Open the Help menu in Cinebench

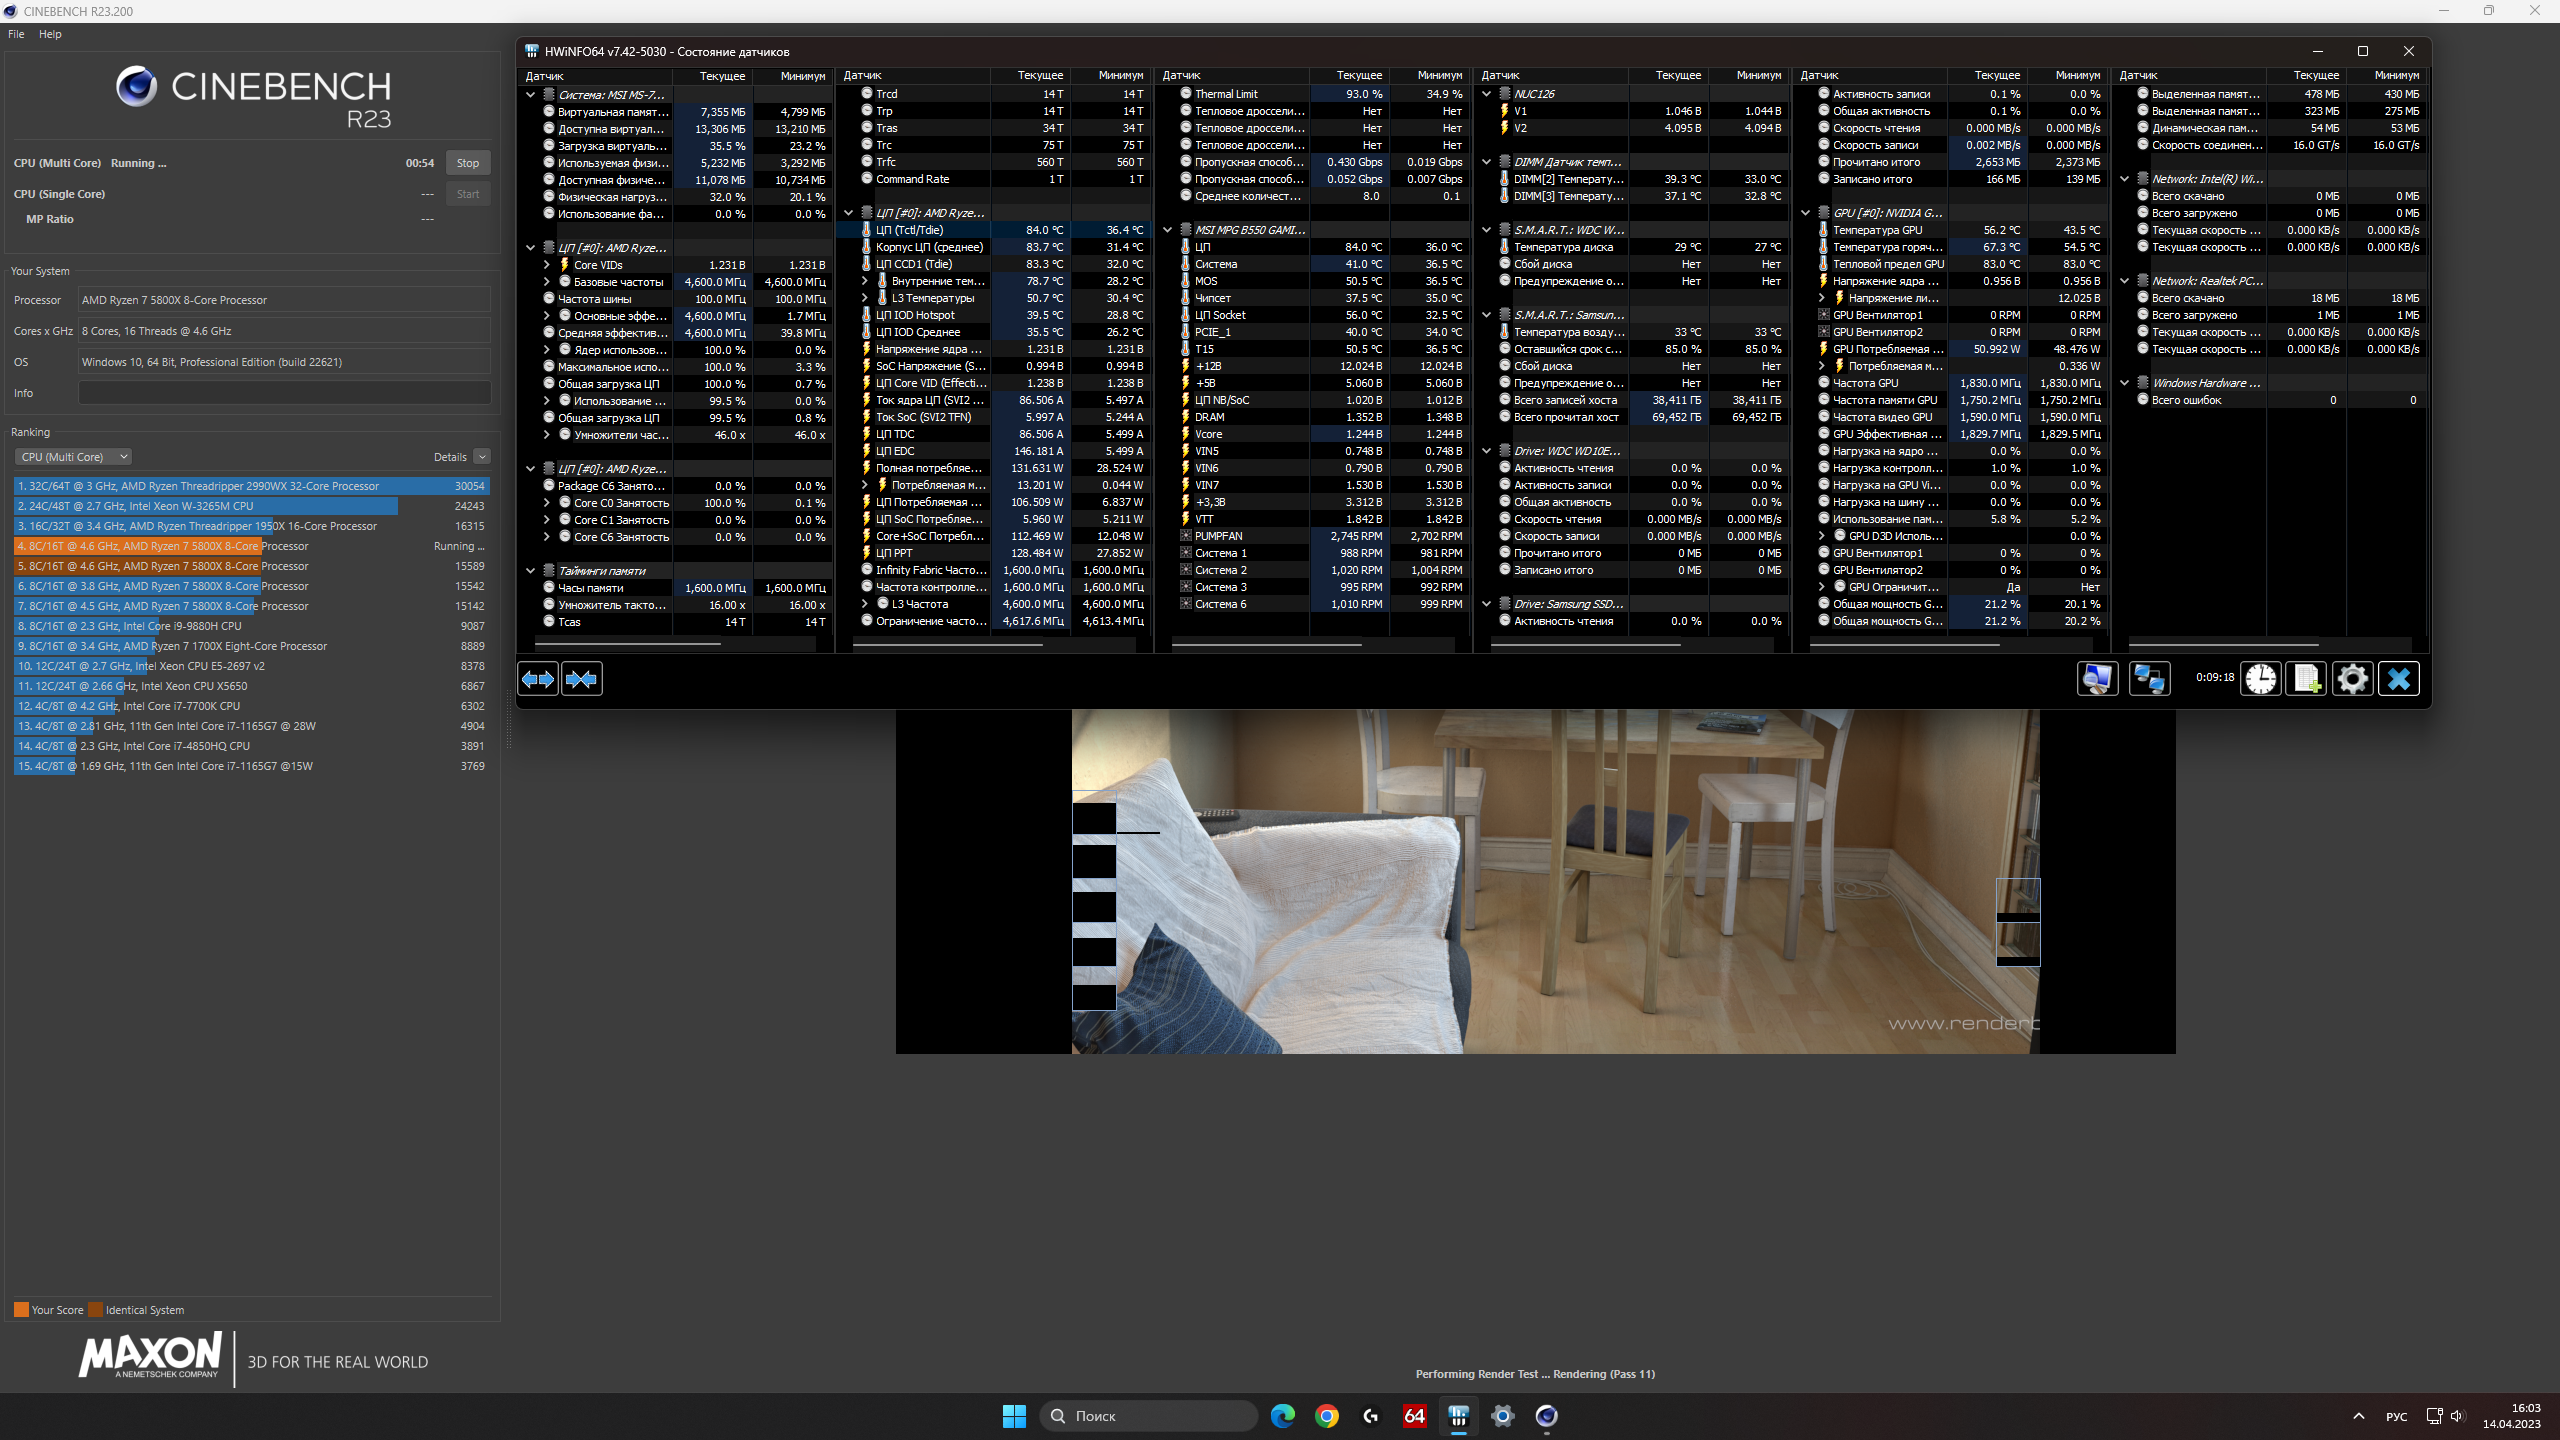pos(50,34)
